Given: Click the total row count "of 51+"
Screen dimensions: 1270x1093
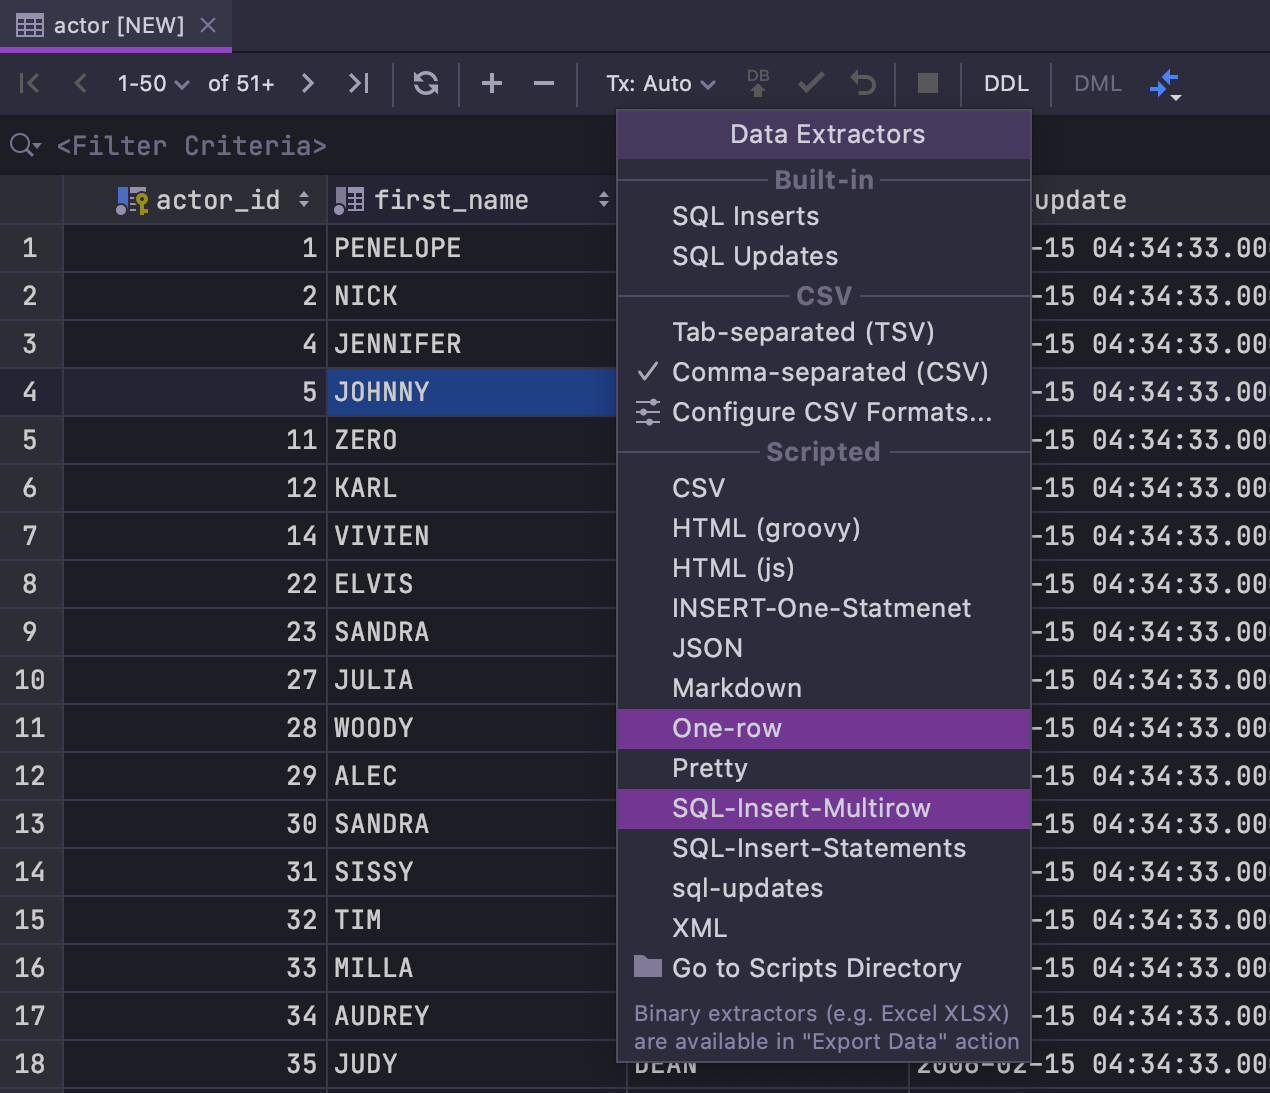Looking at the screenshot, I should tap(241, 84).
